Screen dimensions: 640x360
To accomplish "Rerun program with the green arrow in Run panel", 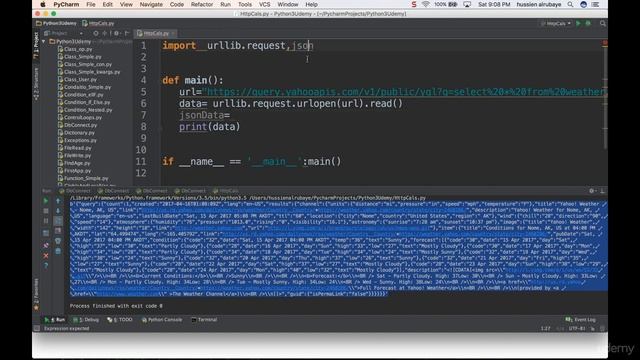I will pyautogui.click(x=46, y=201).
